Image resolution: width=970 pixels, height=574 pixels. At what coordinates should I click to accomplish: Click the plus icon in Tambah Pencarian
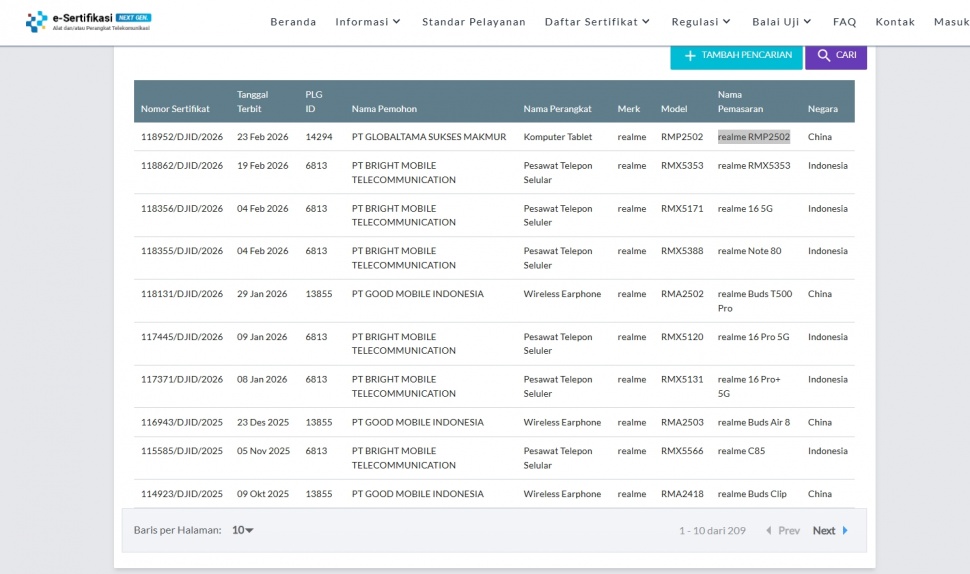point(690,56)
